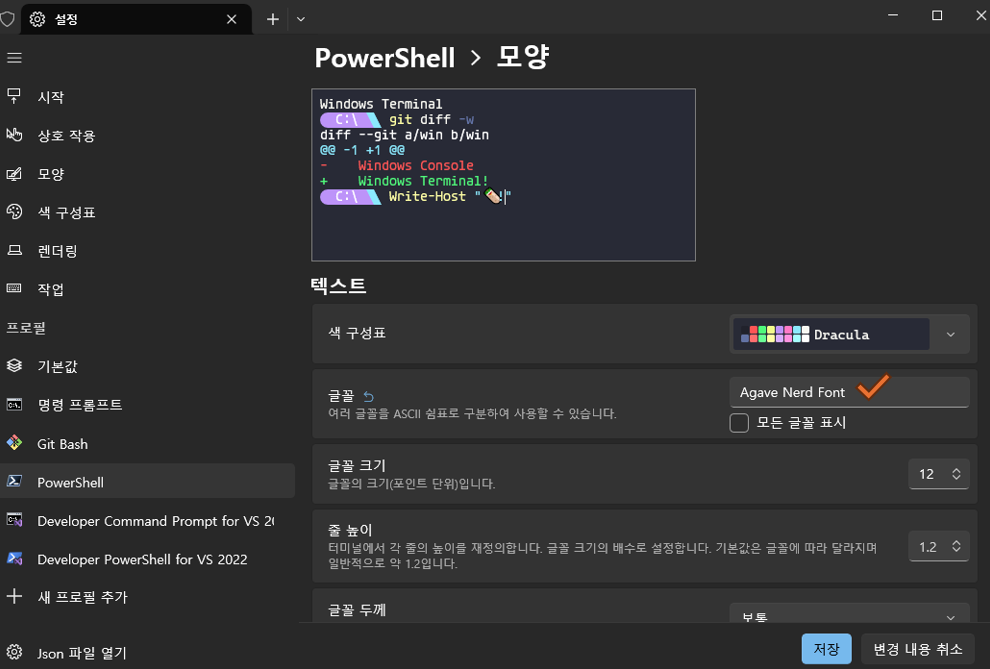Open the hamburger navigation menu
Viewport: 990px width, 669px height.
click(x=14, y=58)
